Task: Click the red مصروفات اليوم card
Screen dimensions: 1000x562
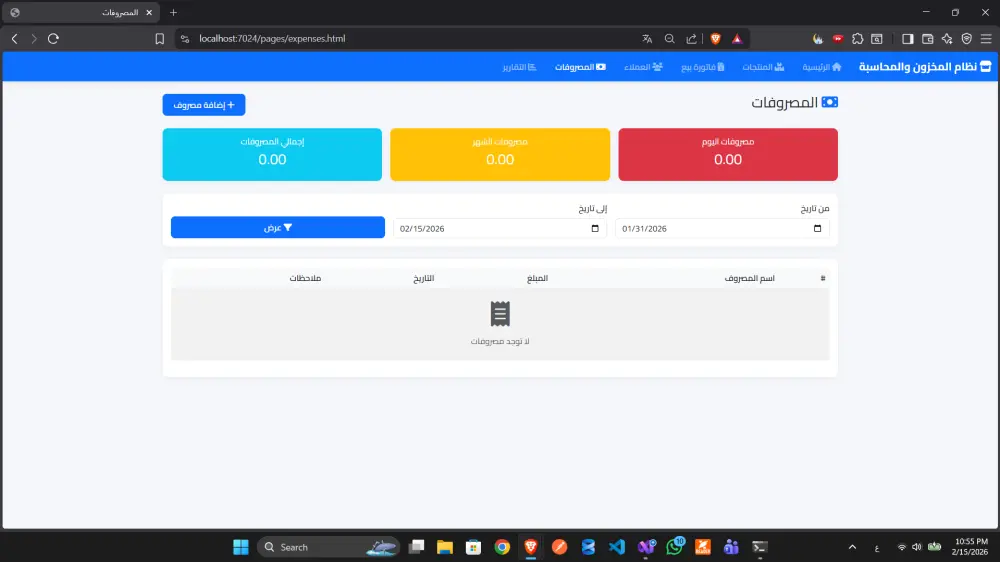Action: click(728, 154)
